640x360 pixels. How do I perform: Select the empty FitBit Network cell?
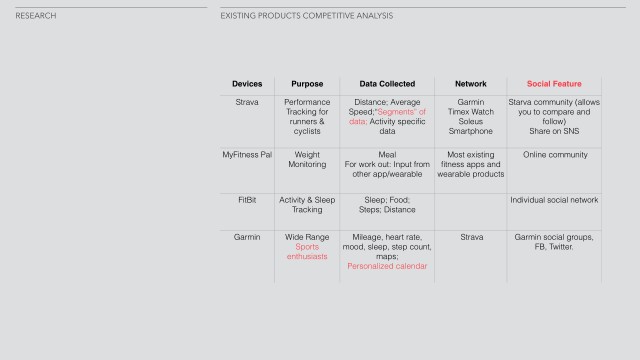(x=471, y=212)
